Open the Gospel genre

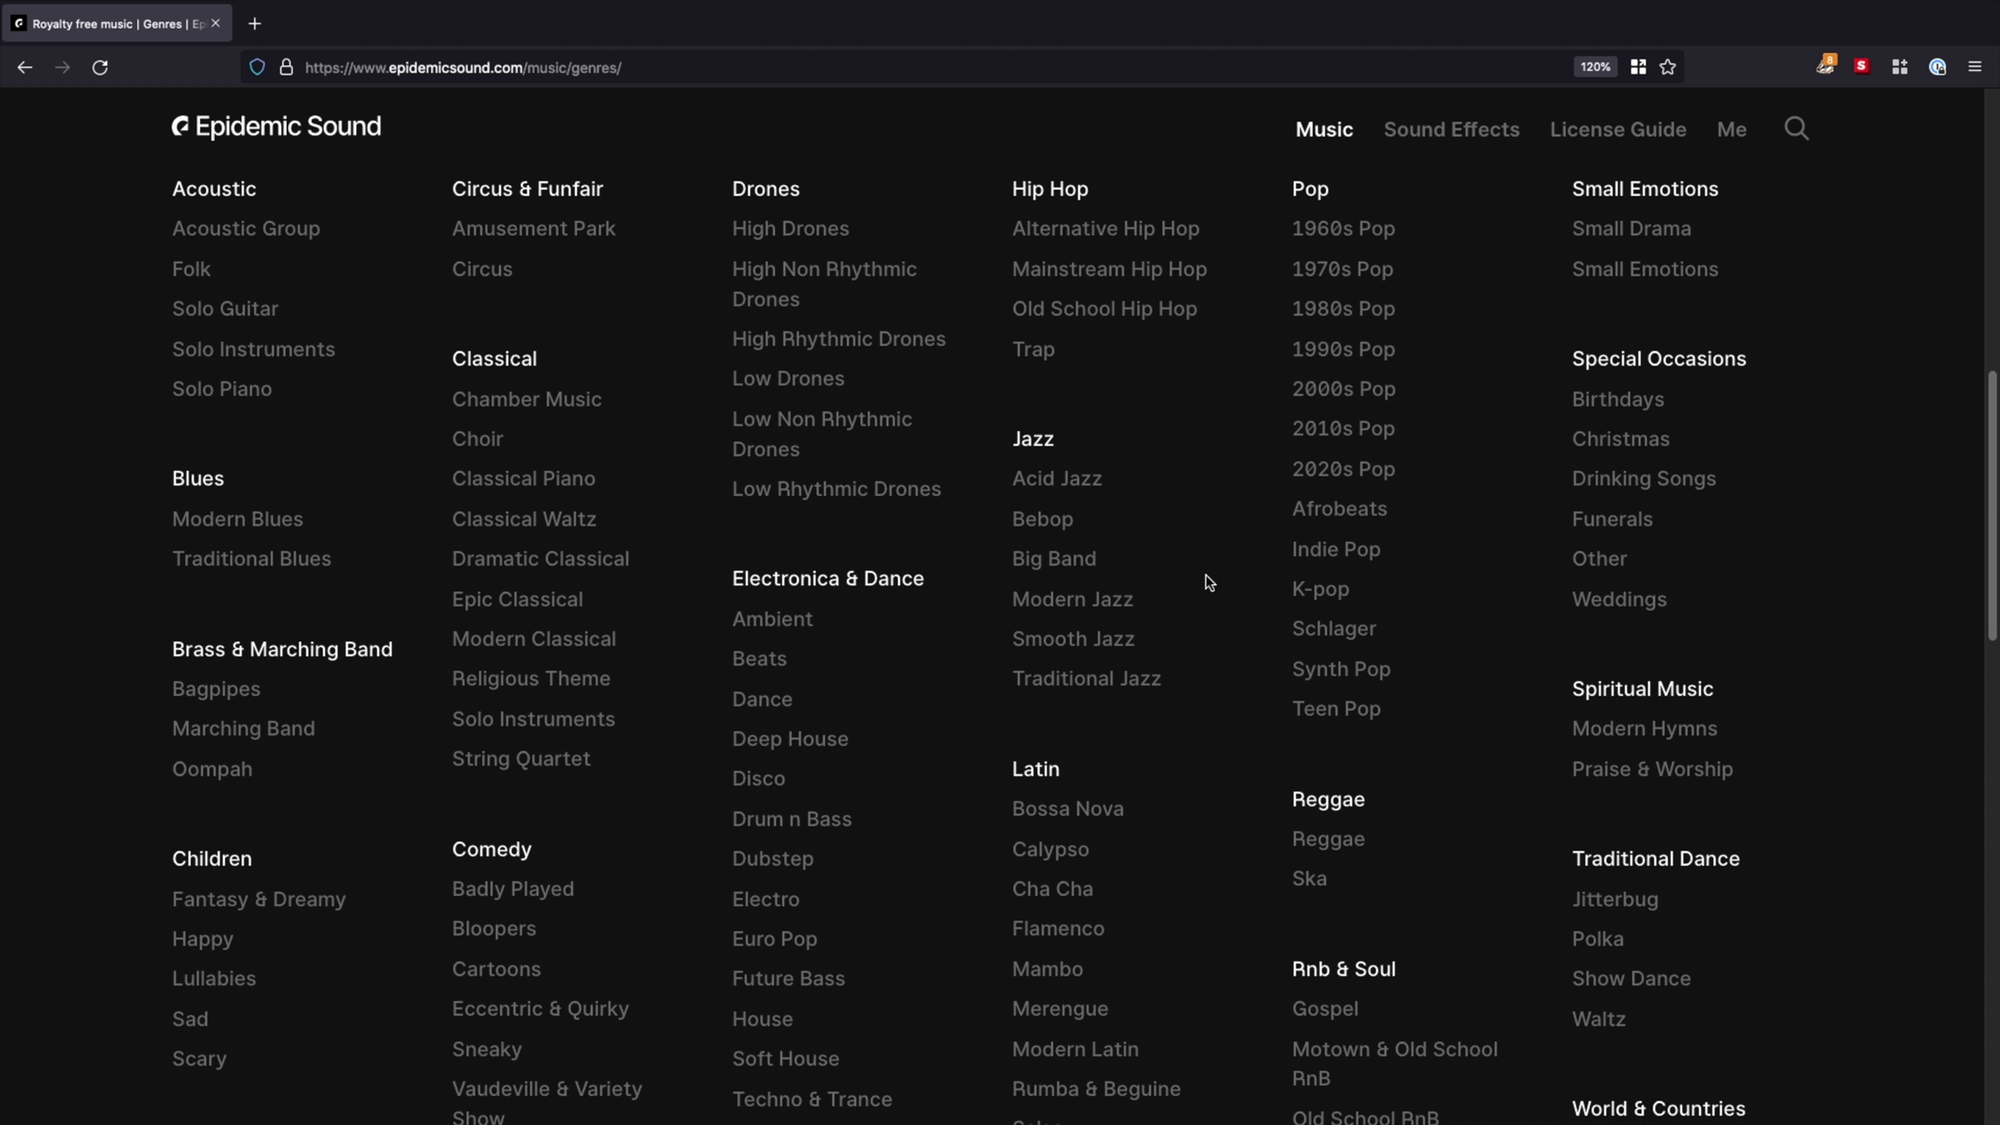[x=1325, y=1009]
